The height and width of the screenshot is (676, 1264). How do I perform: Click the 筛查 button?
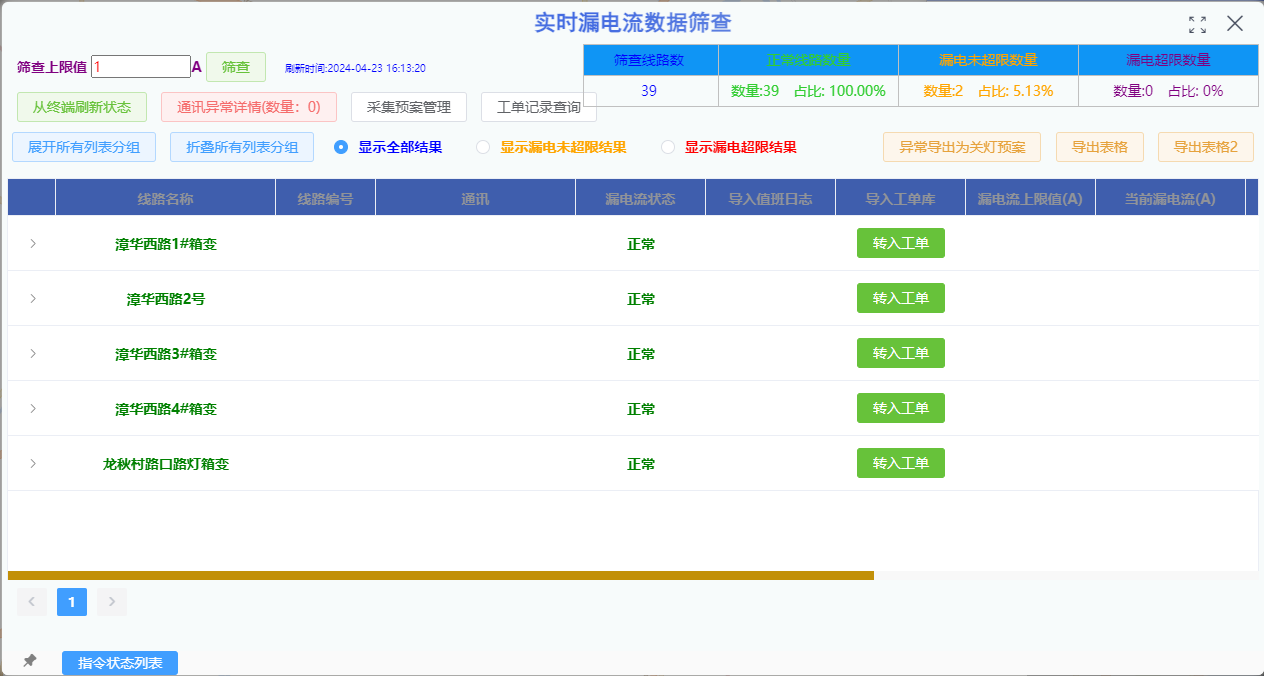[x=236, y=67]
